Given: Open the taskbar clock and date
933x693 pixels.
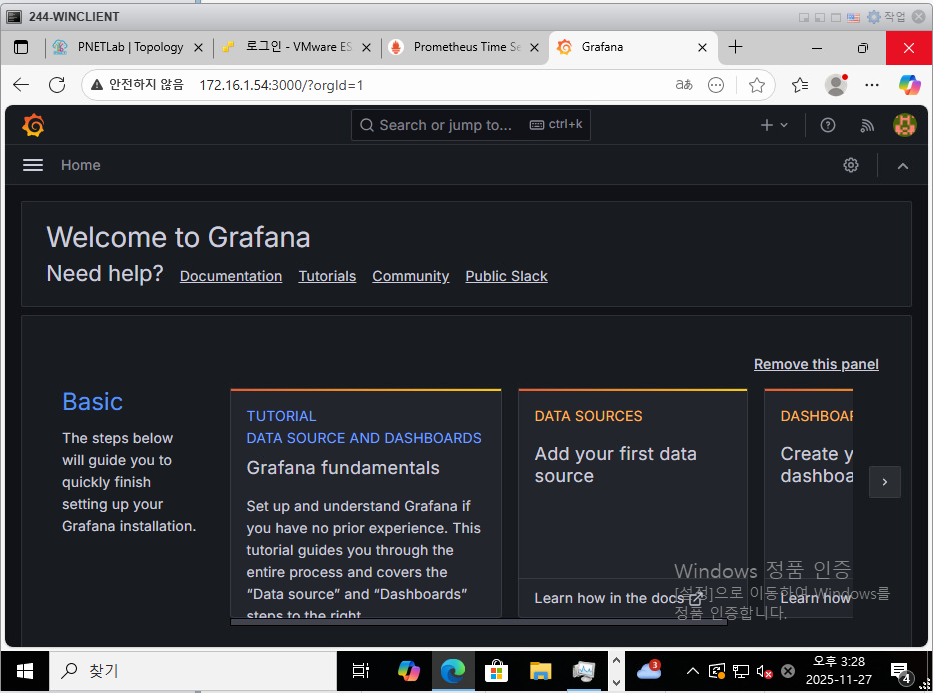Looking at the screenshot, I should point(838,670).
